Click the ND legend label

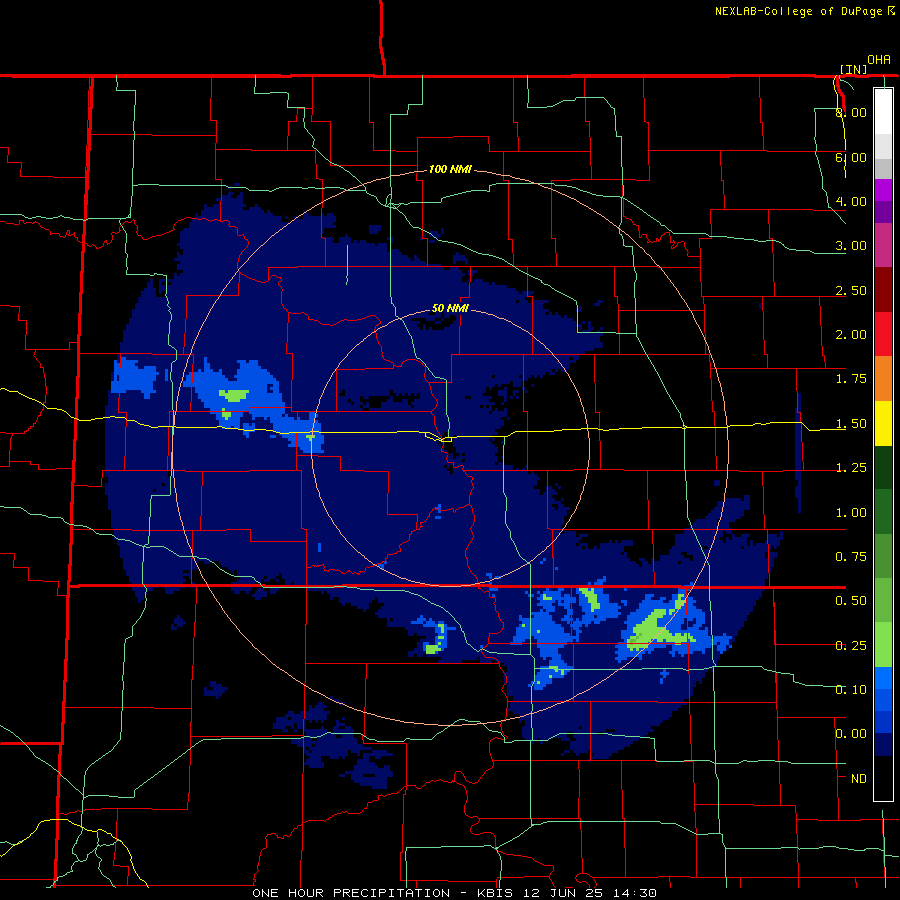859,779
